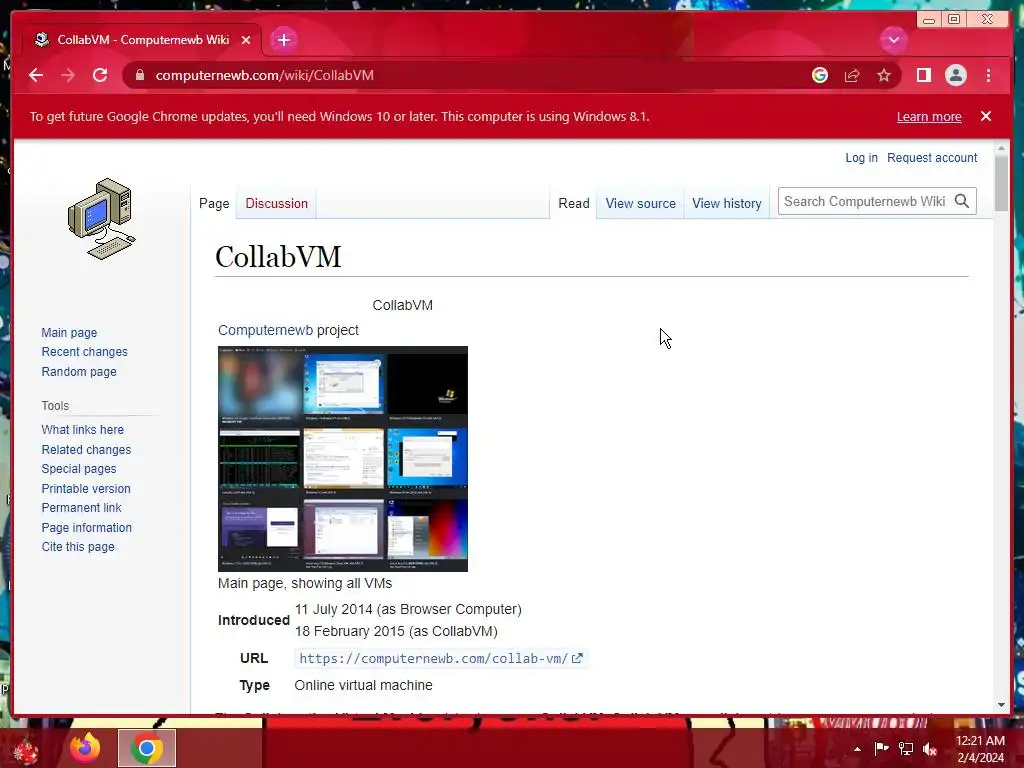Open Learn more about Chrome updates
This screenshot has width=1024, height=768.
[929, 116]
